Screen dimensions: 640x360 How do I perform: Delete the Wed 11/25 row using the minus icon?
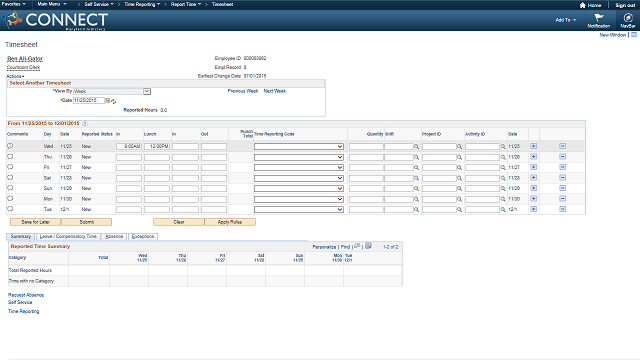(x=562, y=146)
